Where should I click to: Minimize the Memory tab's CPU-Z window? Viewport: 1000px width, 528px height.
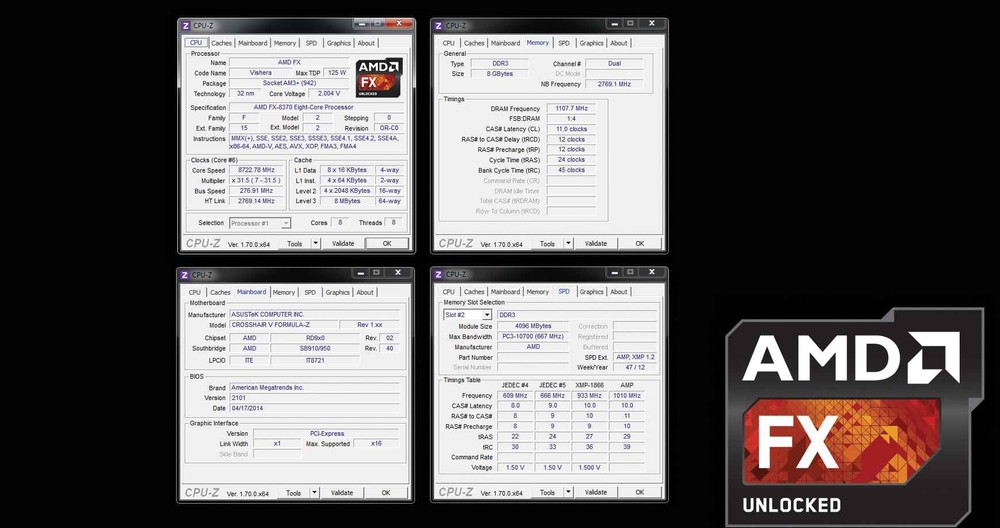(x=613, y=24)
